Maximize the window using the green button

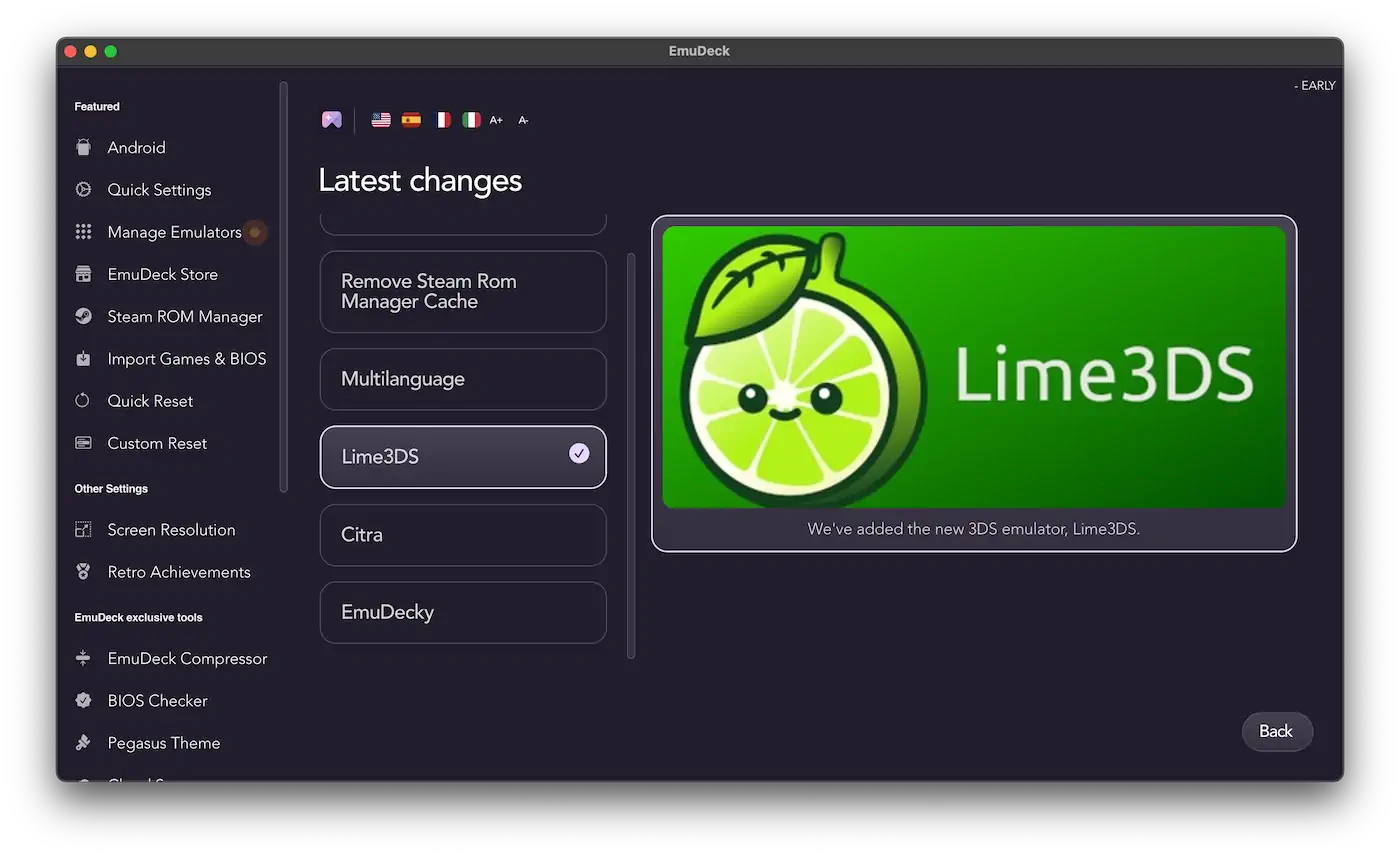(x=111, y=51)
